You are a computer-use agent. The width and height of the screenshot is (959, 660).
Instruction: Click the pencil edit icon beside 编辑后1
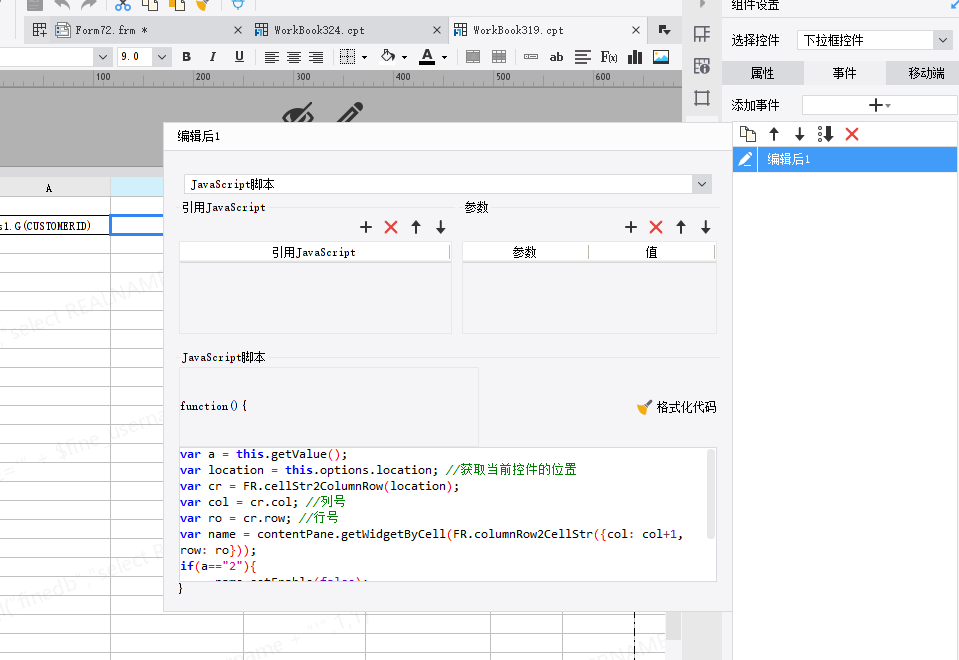tap(745, 159)
